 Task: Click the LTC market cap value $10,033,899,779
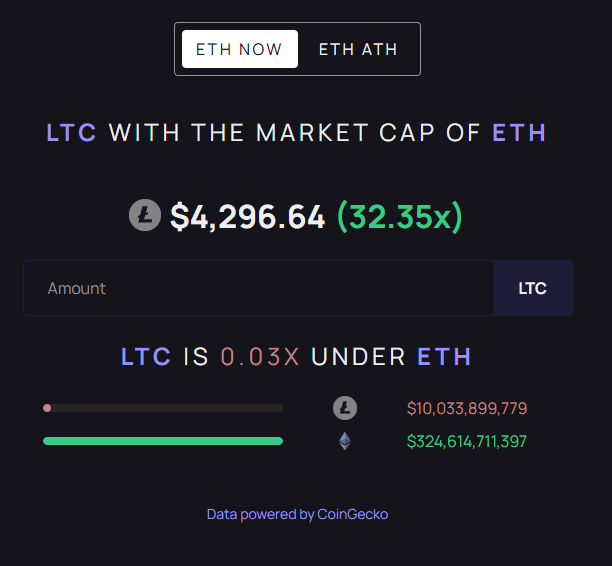pyautogui.click(x=467, y=408)
